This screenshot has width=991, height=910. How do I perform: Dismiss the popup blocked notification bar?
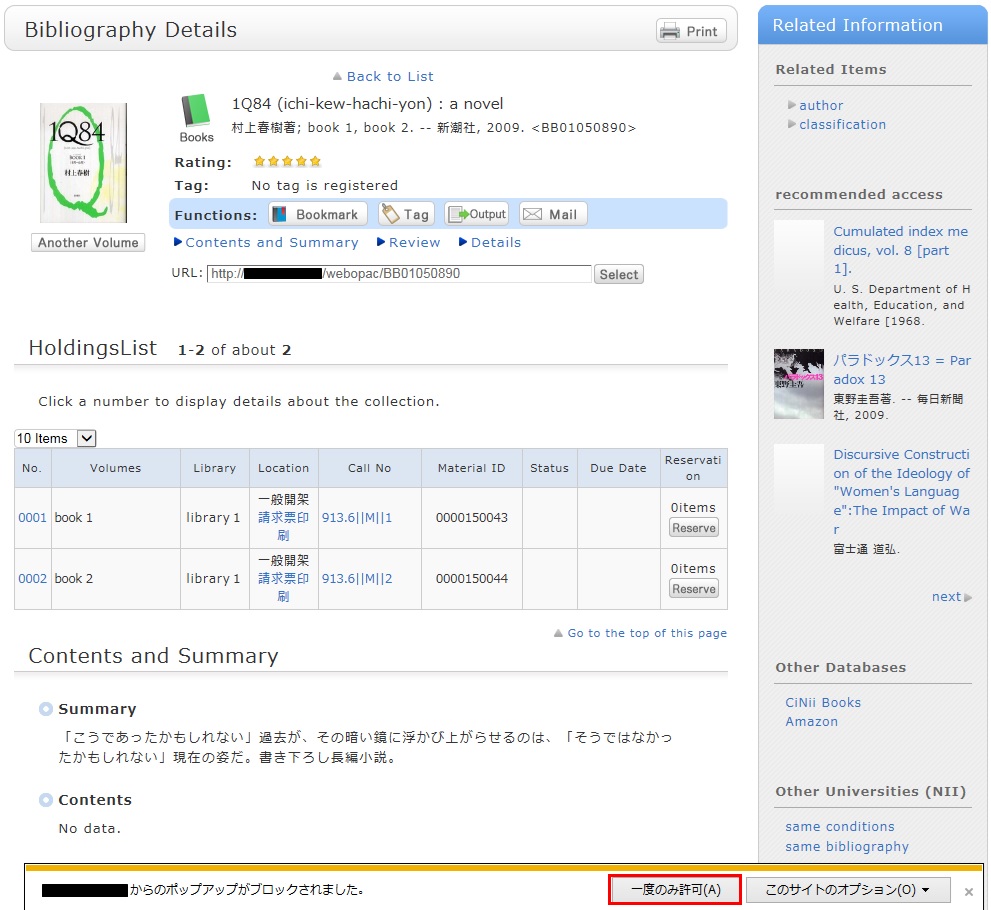click(x=968, y=891)
